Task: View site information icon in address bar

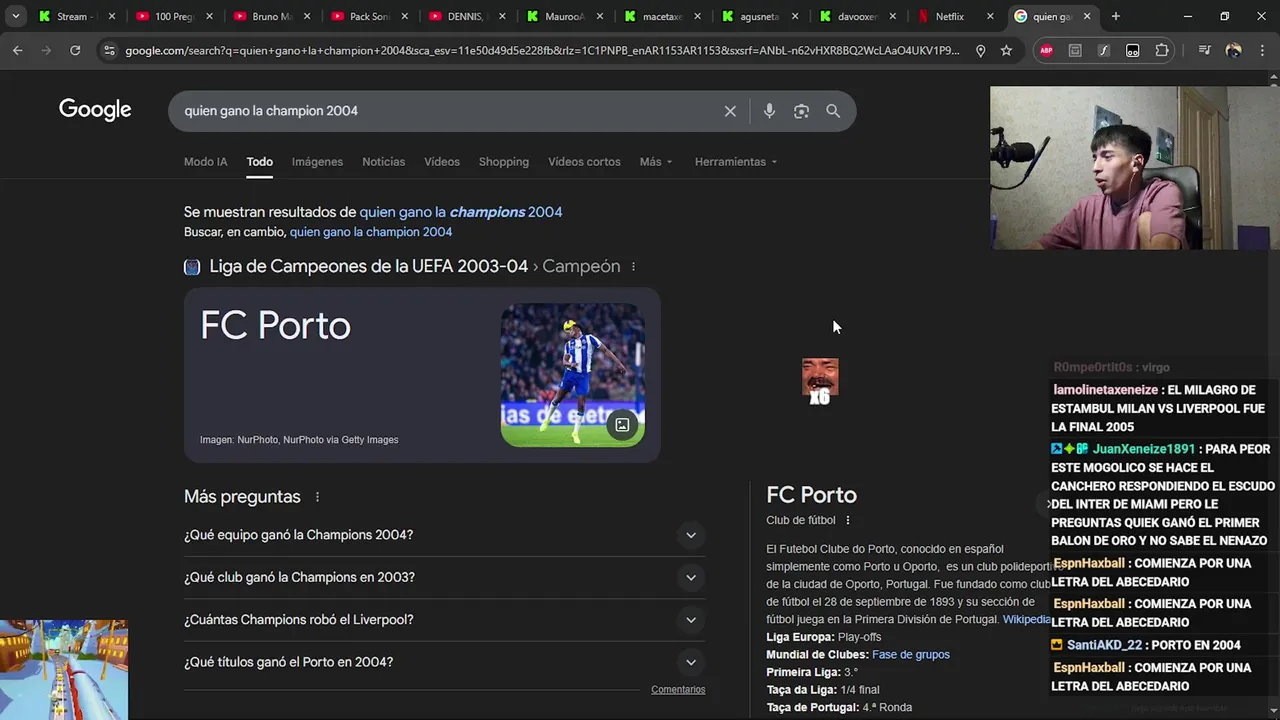Action: [109, 50]
